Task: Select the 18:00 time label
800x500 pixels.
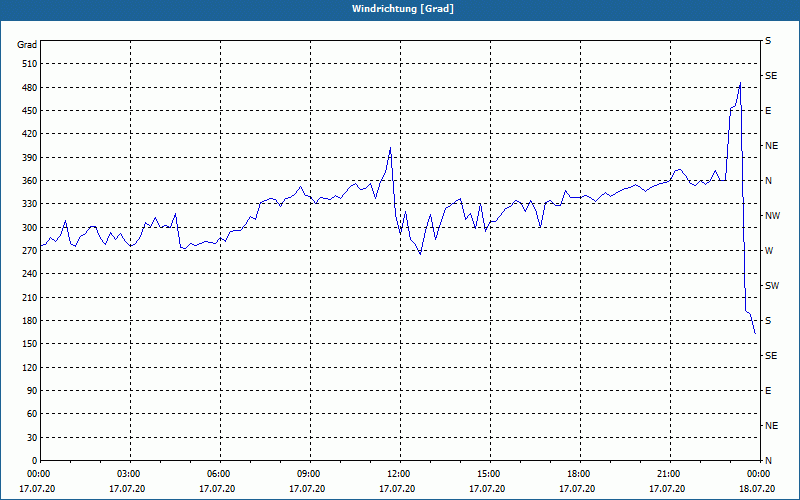Action: coord(580,473)
